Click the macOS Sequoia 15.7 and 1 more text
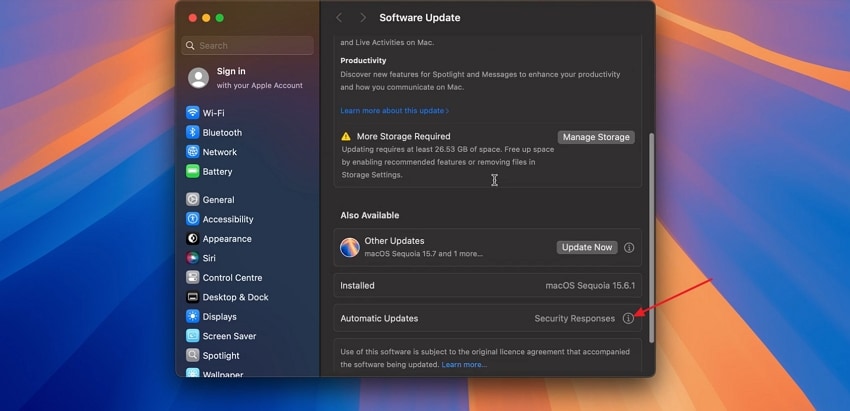 tap(423, 254)
